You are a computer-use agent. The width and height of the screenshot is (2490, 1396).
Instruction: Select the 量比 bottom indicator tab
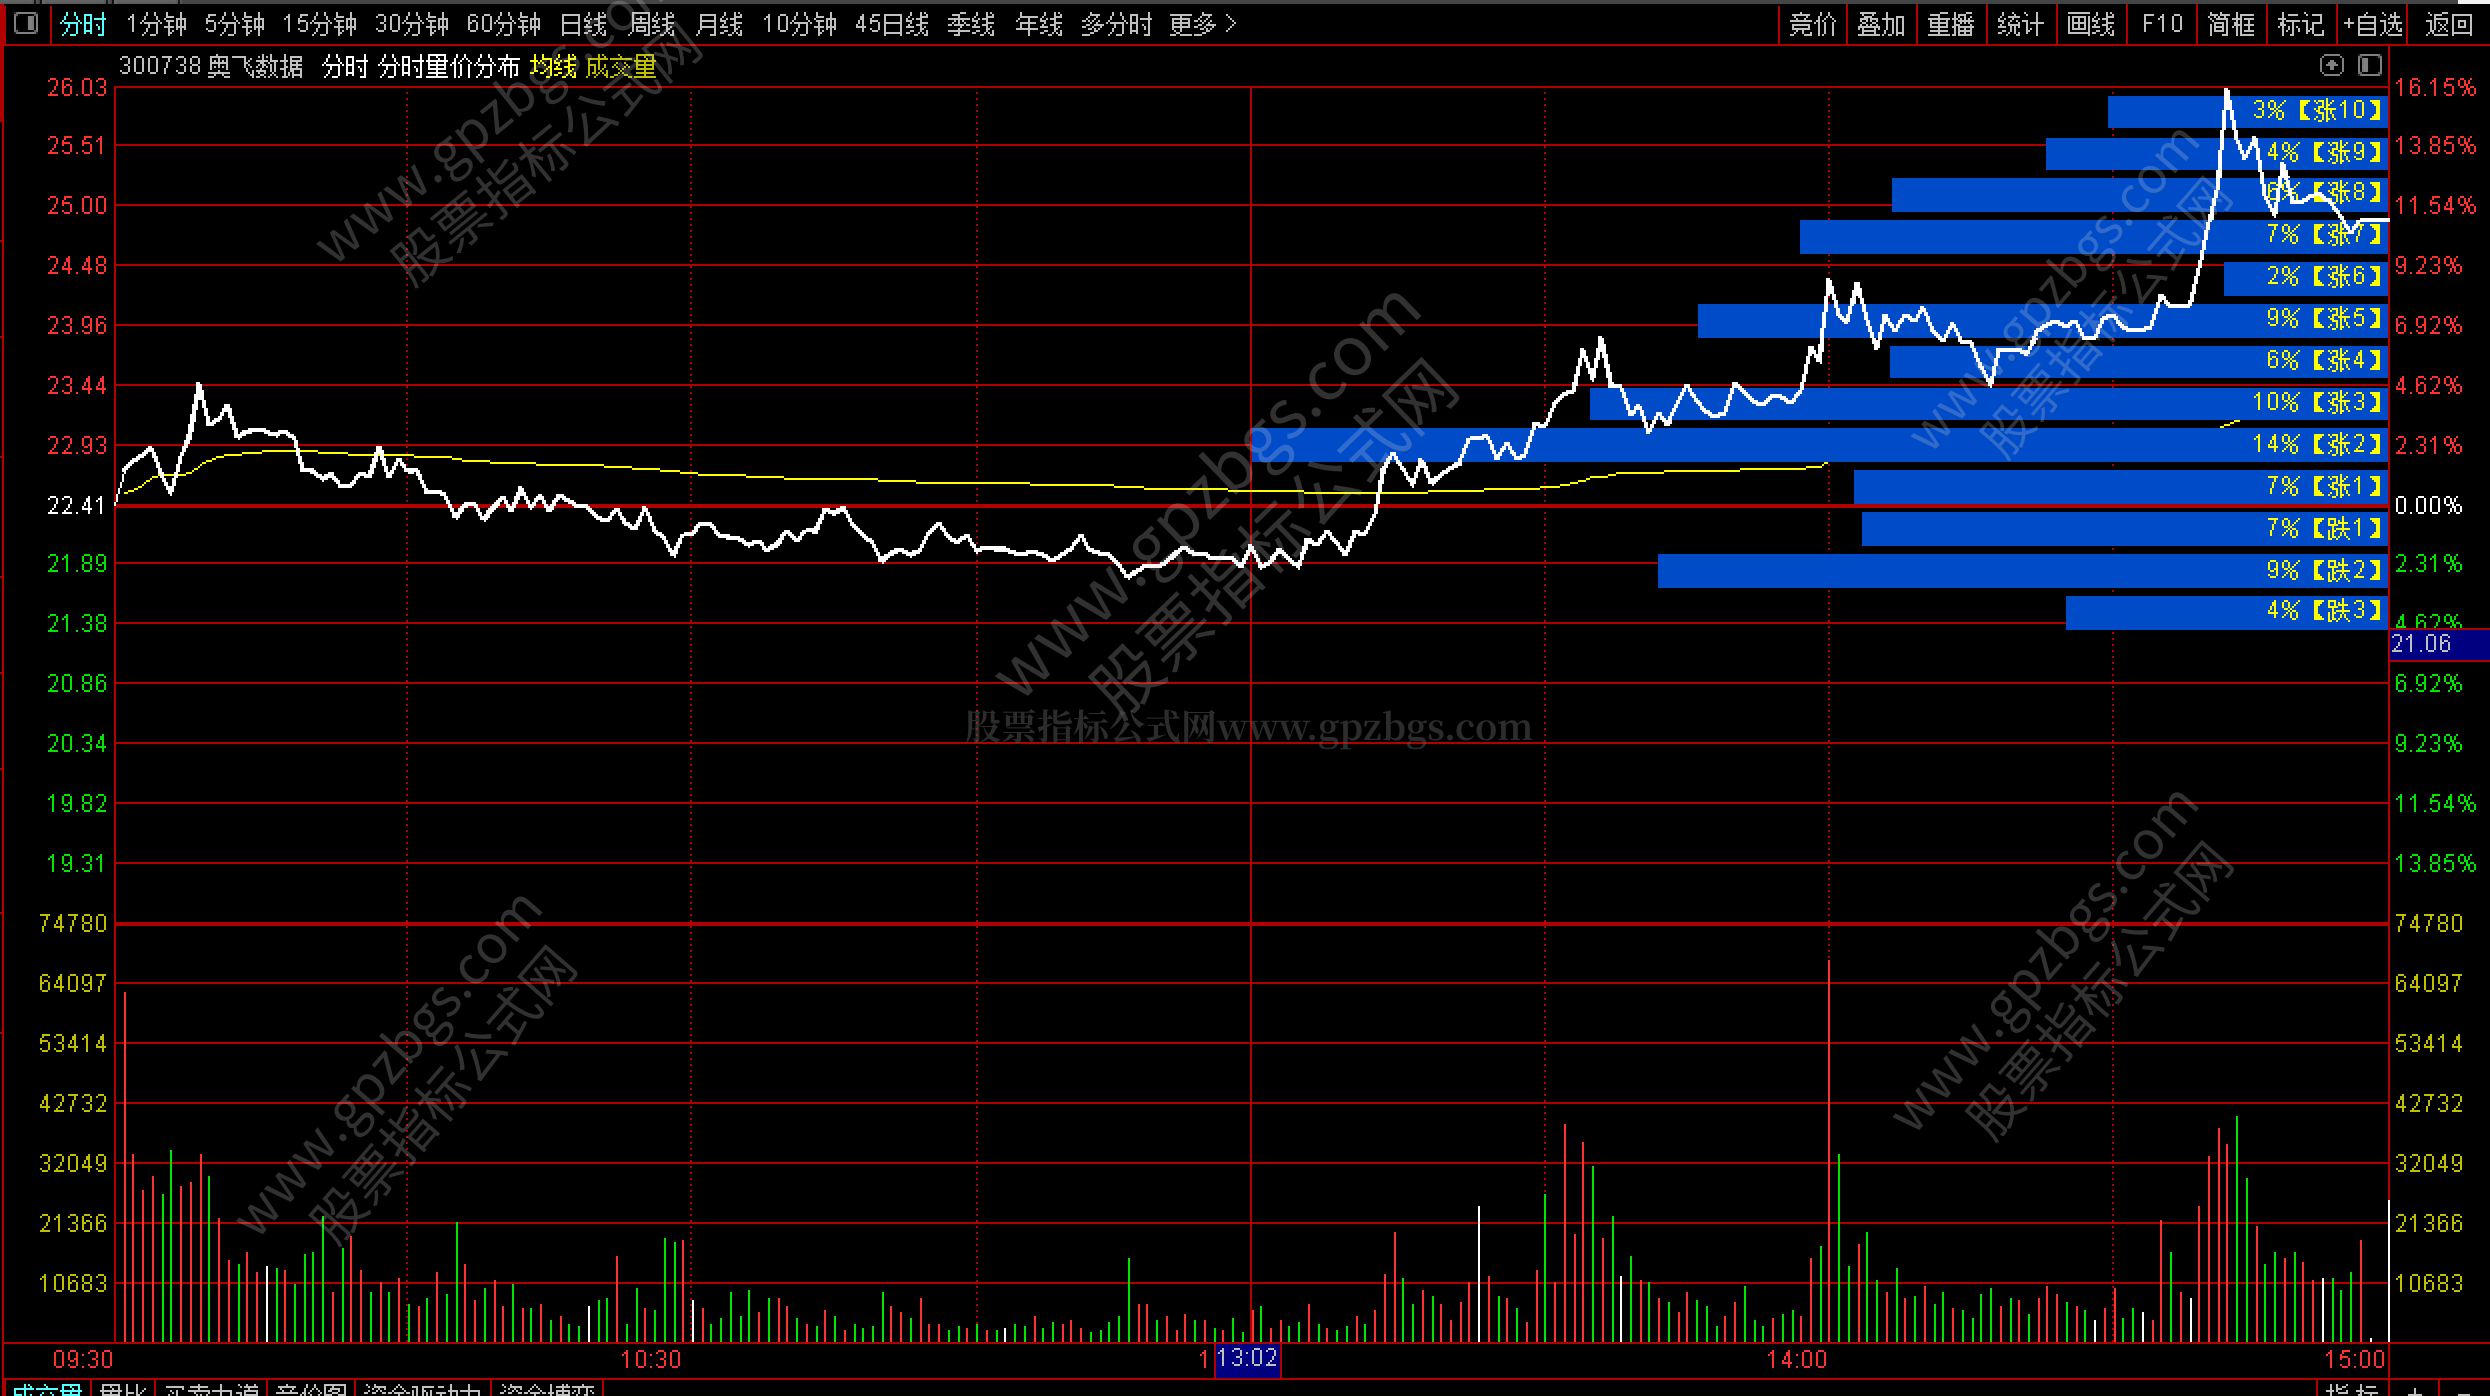click(x=123, y=1390)
